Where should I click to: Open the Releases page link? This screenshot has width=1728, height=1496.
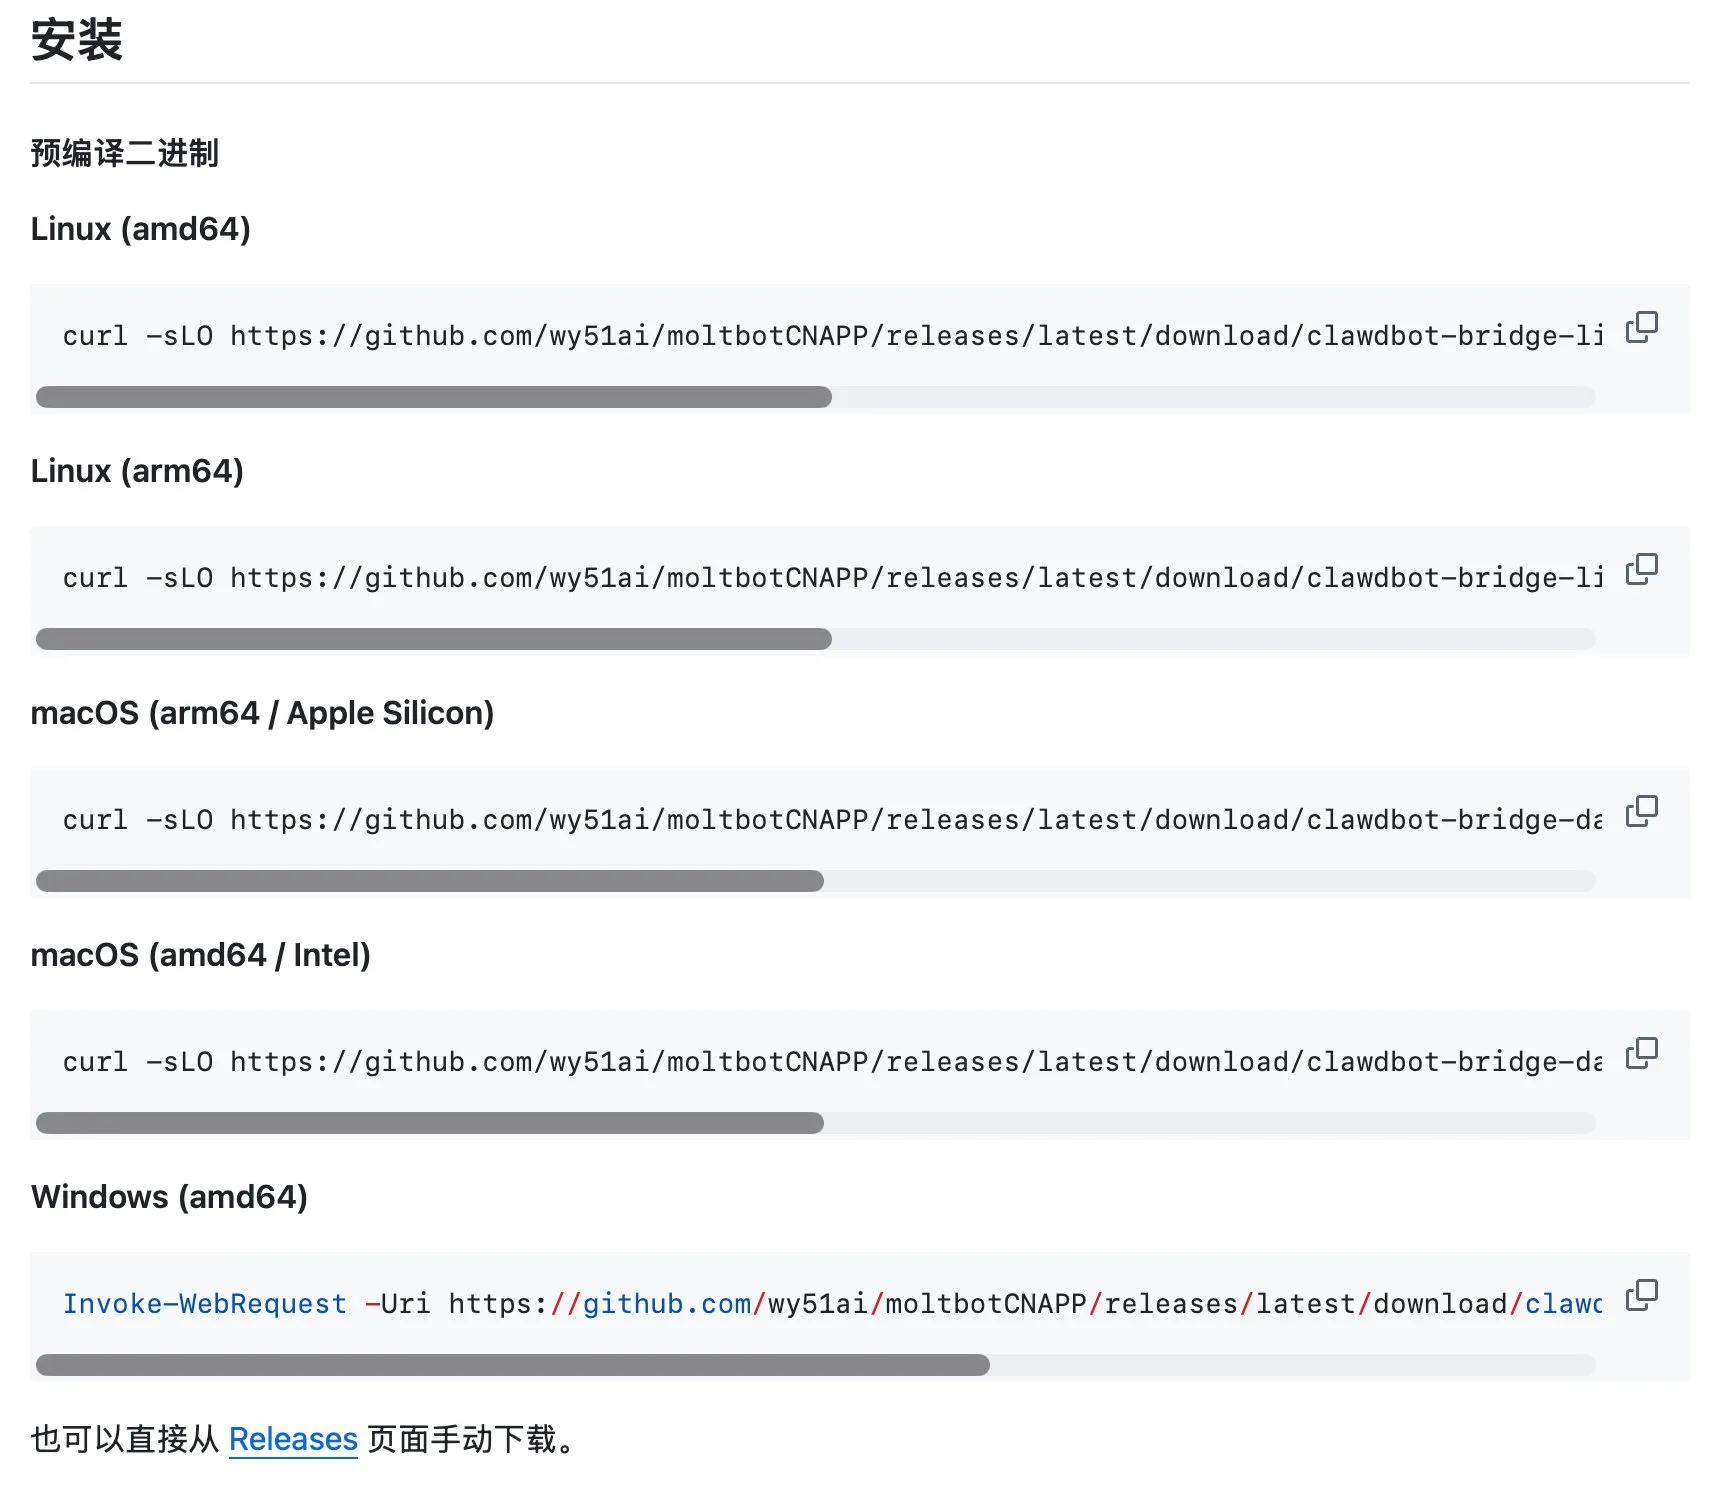[293, 1439]
